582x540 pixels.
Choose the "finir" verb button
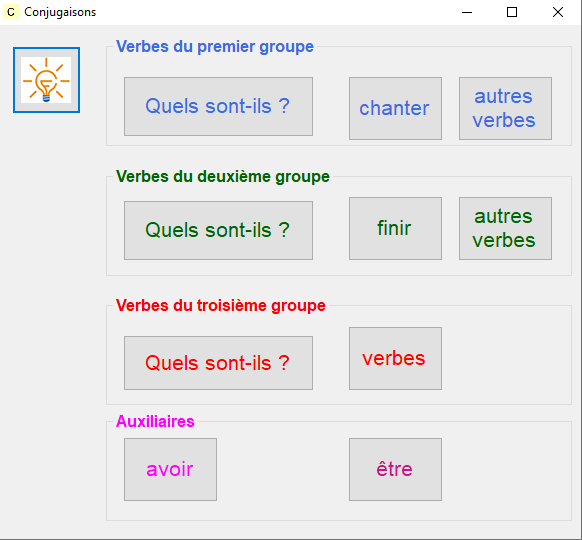click(x=395, y=228)
